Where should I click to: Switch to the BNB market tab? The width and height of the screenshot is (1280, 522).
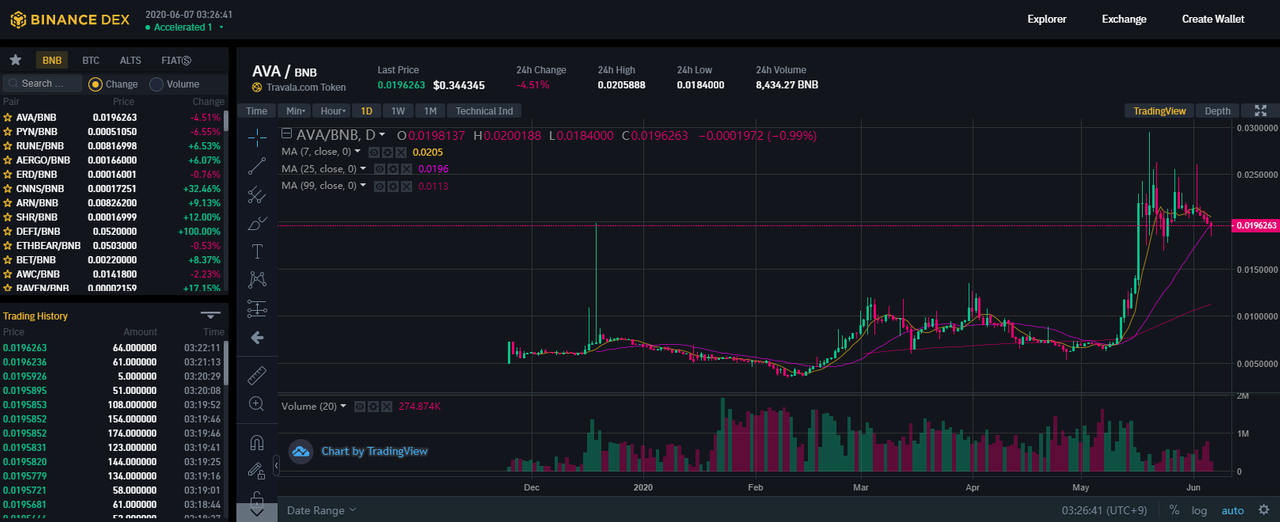(x=52, y=60)
